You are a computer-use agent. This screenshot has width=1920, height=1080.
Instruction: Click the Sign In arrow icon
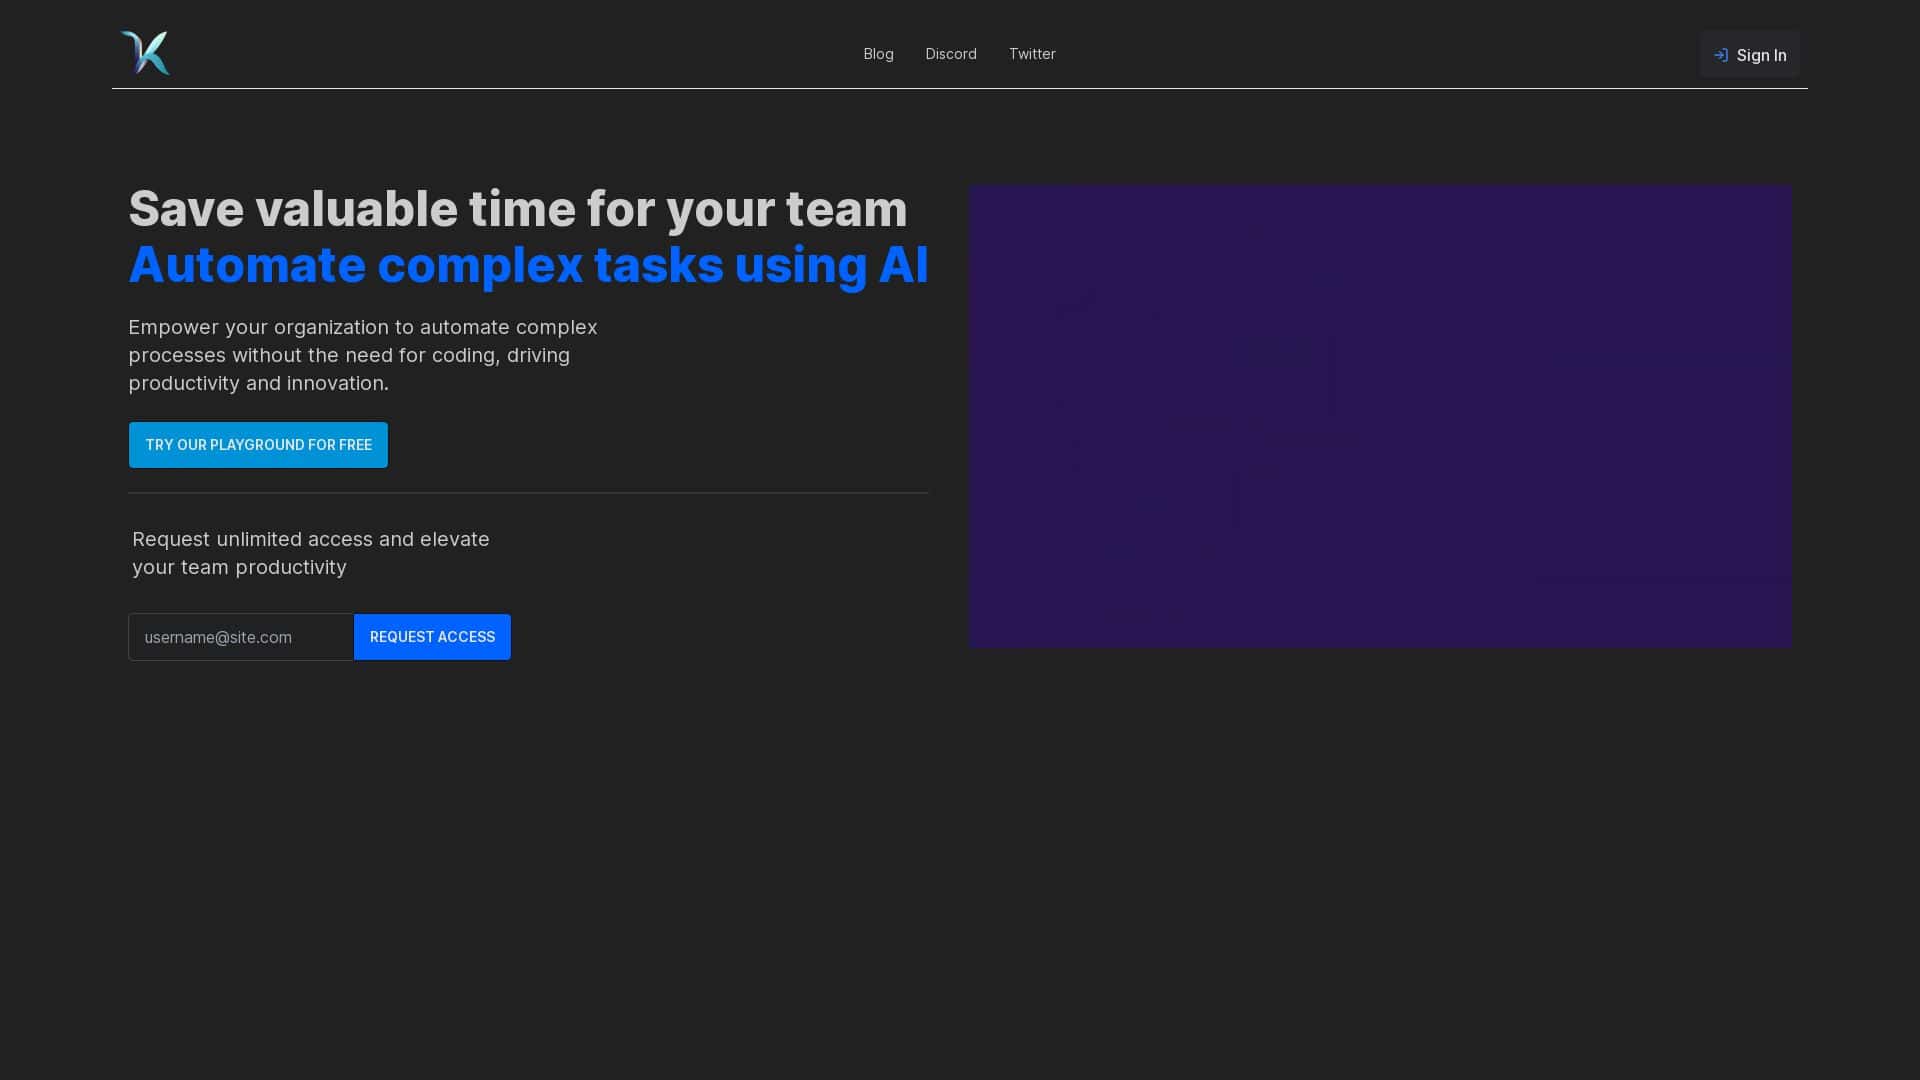(x=1722, y=55)
